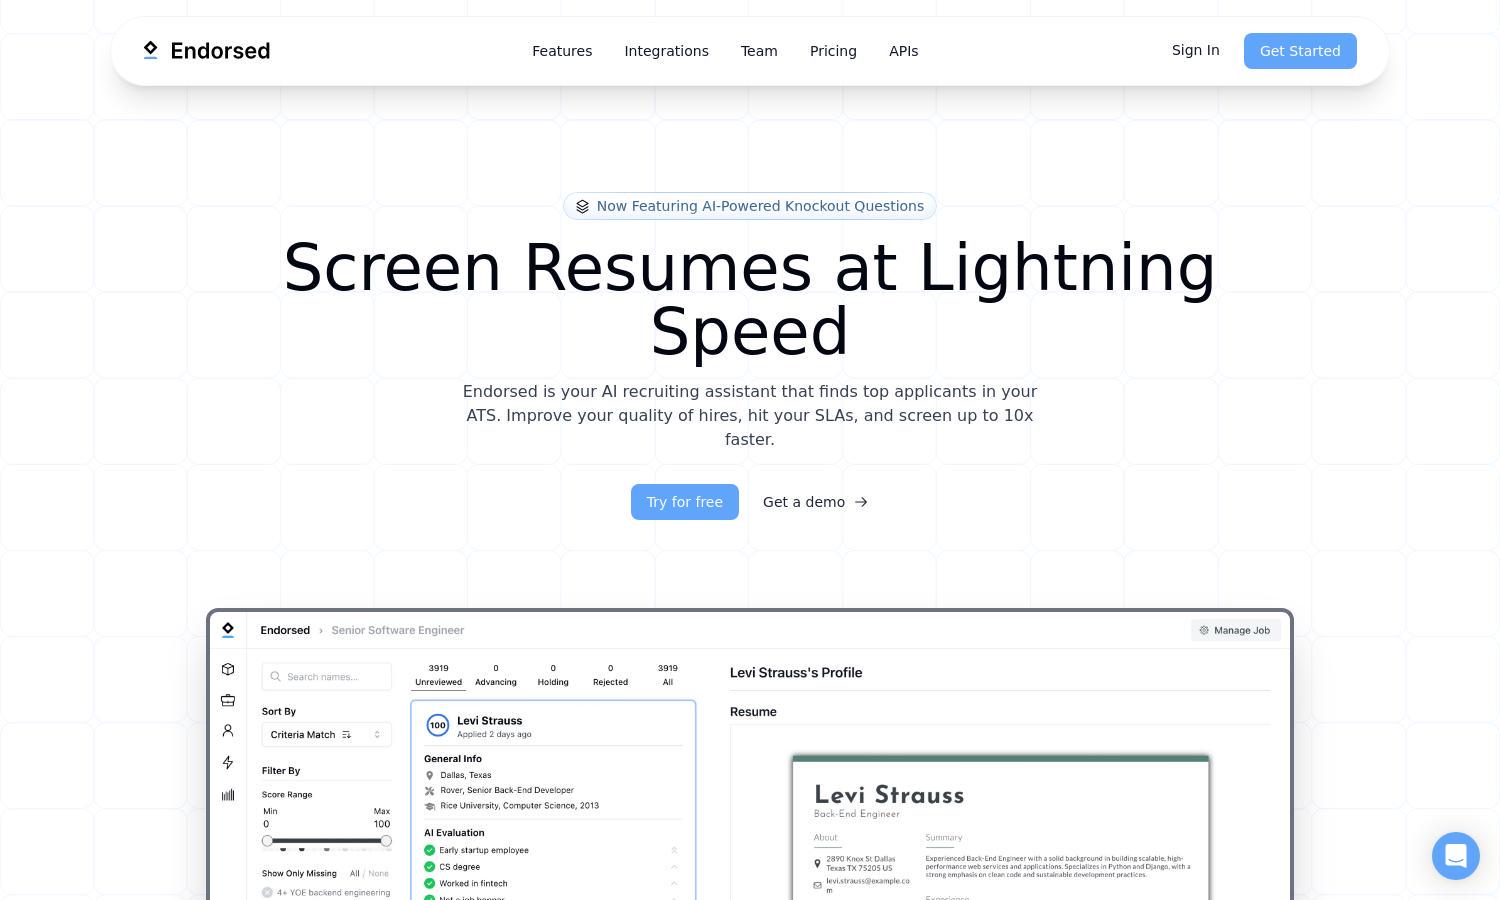This screenshot has height=900, width=1500.
Task: Open the chat widget bubble
Action: click(1455, 856)
